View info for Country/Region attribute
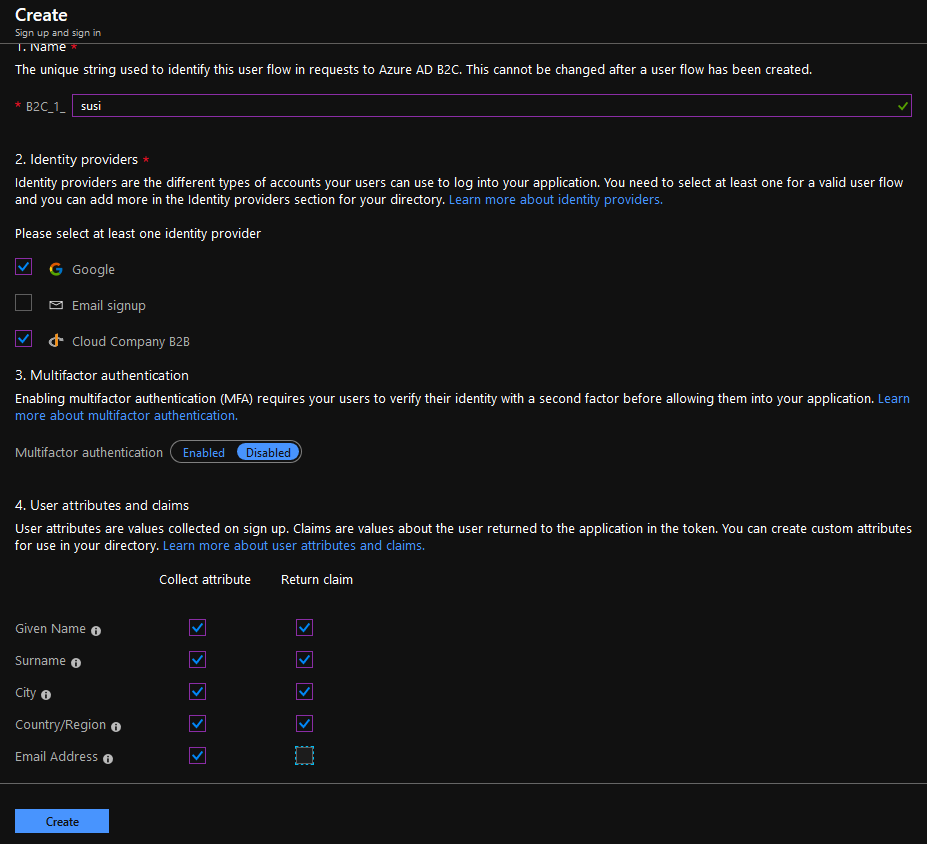Screen dimensions: 927x844 (x=115, y=726)
